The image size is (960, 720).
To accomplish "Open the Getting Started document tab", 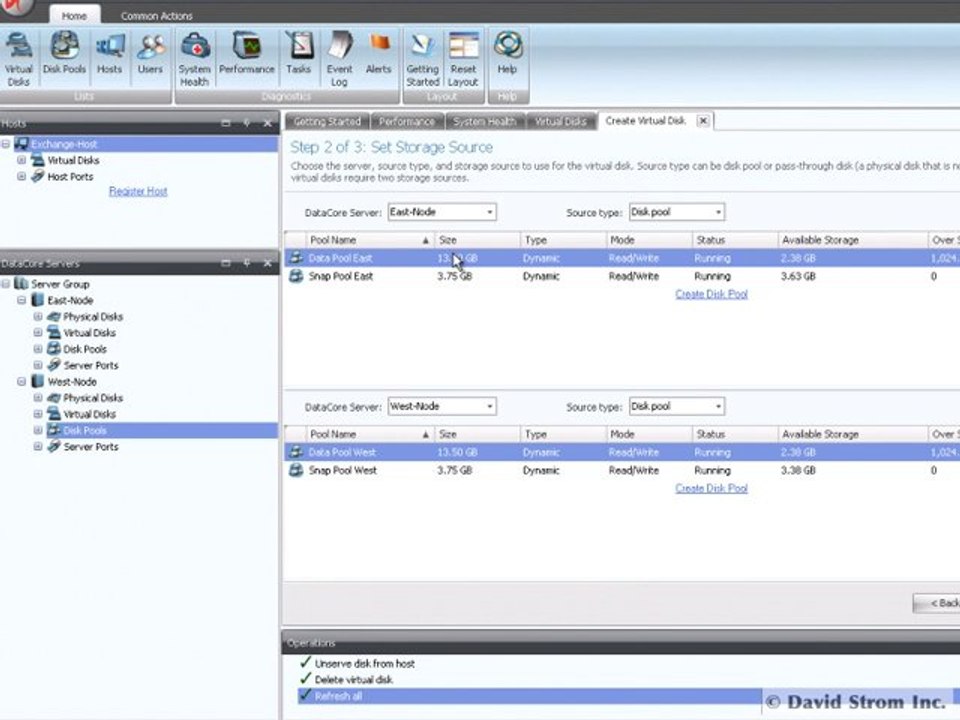I will tap(327, 121).
